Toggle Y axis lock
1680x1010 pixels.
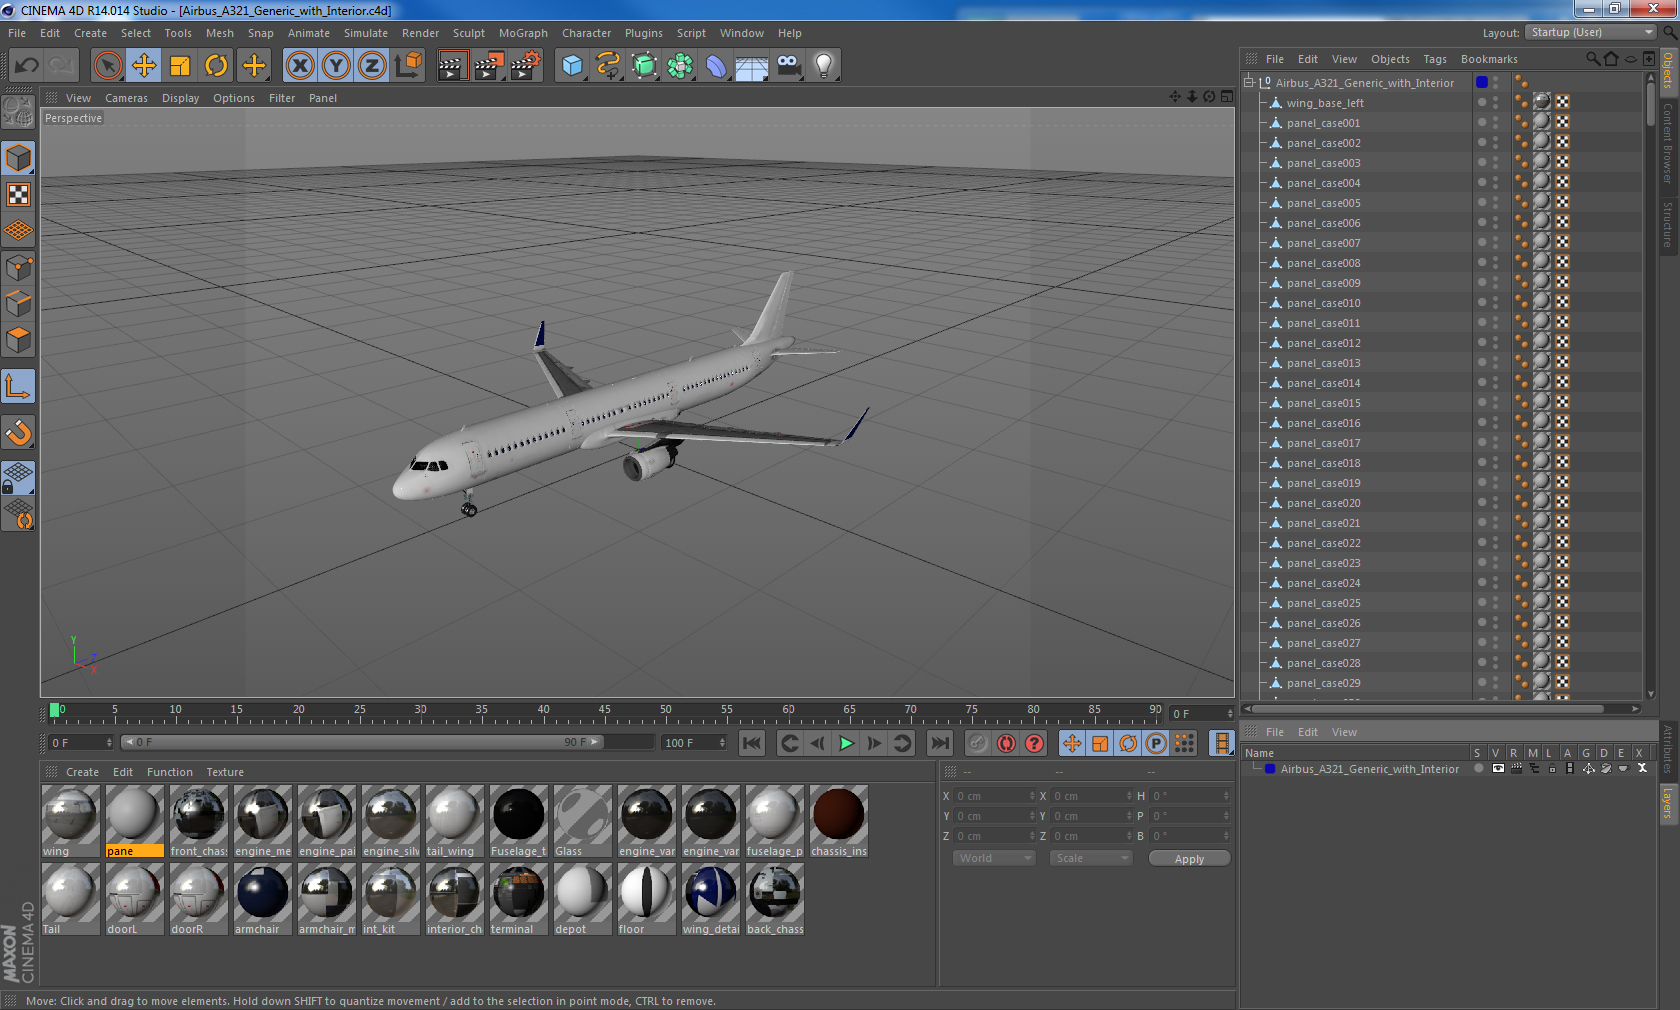pyautogui.click(x=336, y=66)
